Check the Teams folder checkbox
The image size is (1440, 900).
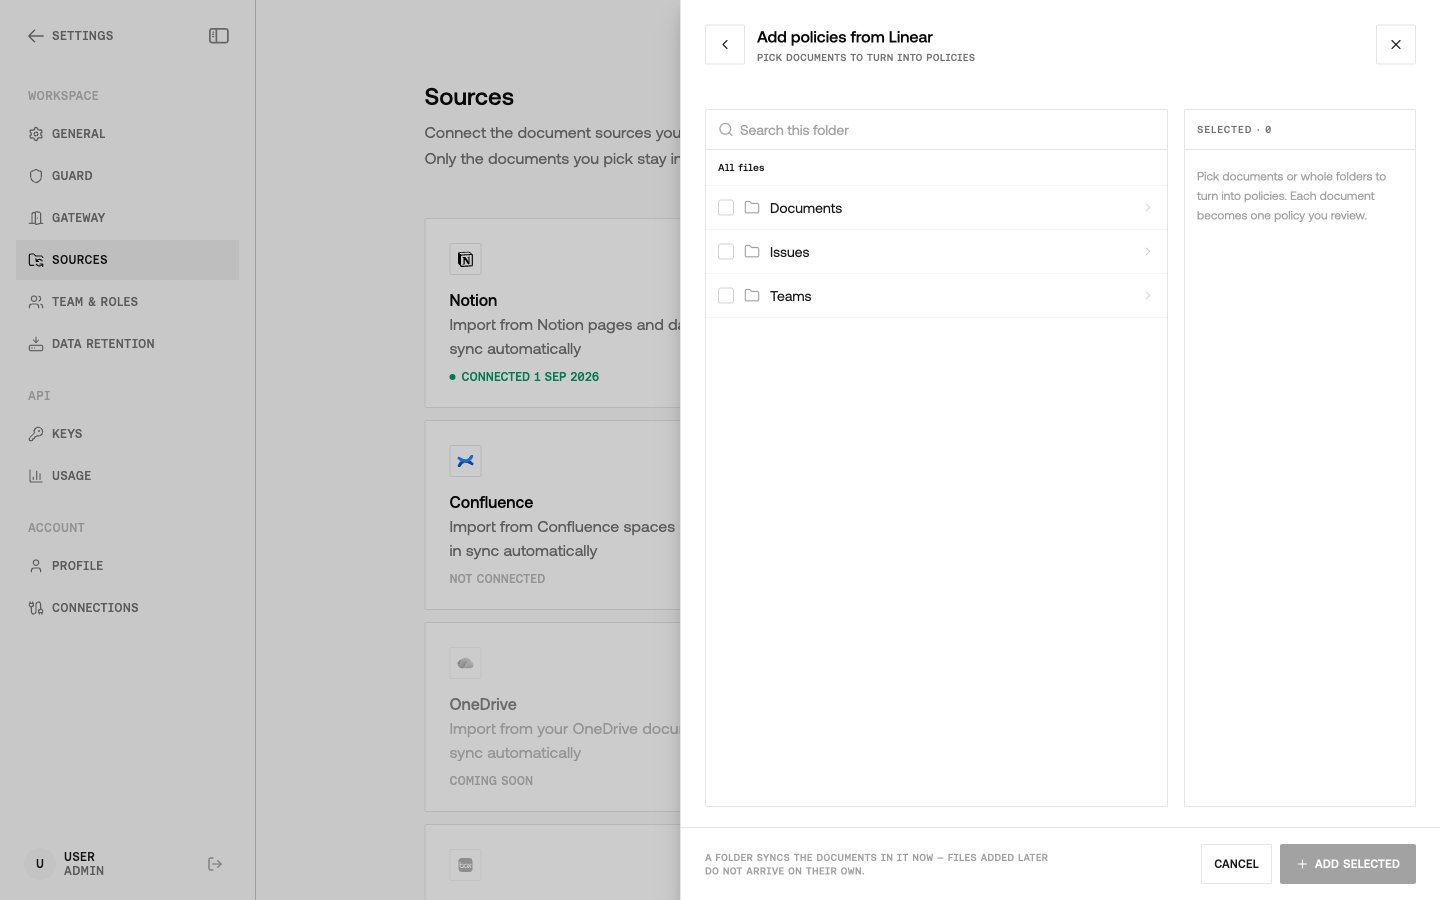click(x=726, y=296)
